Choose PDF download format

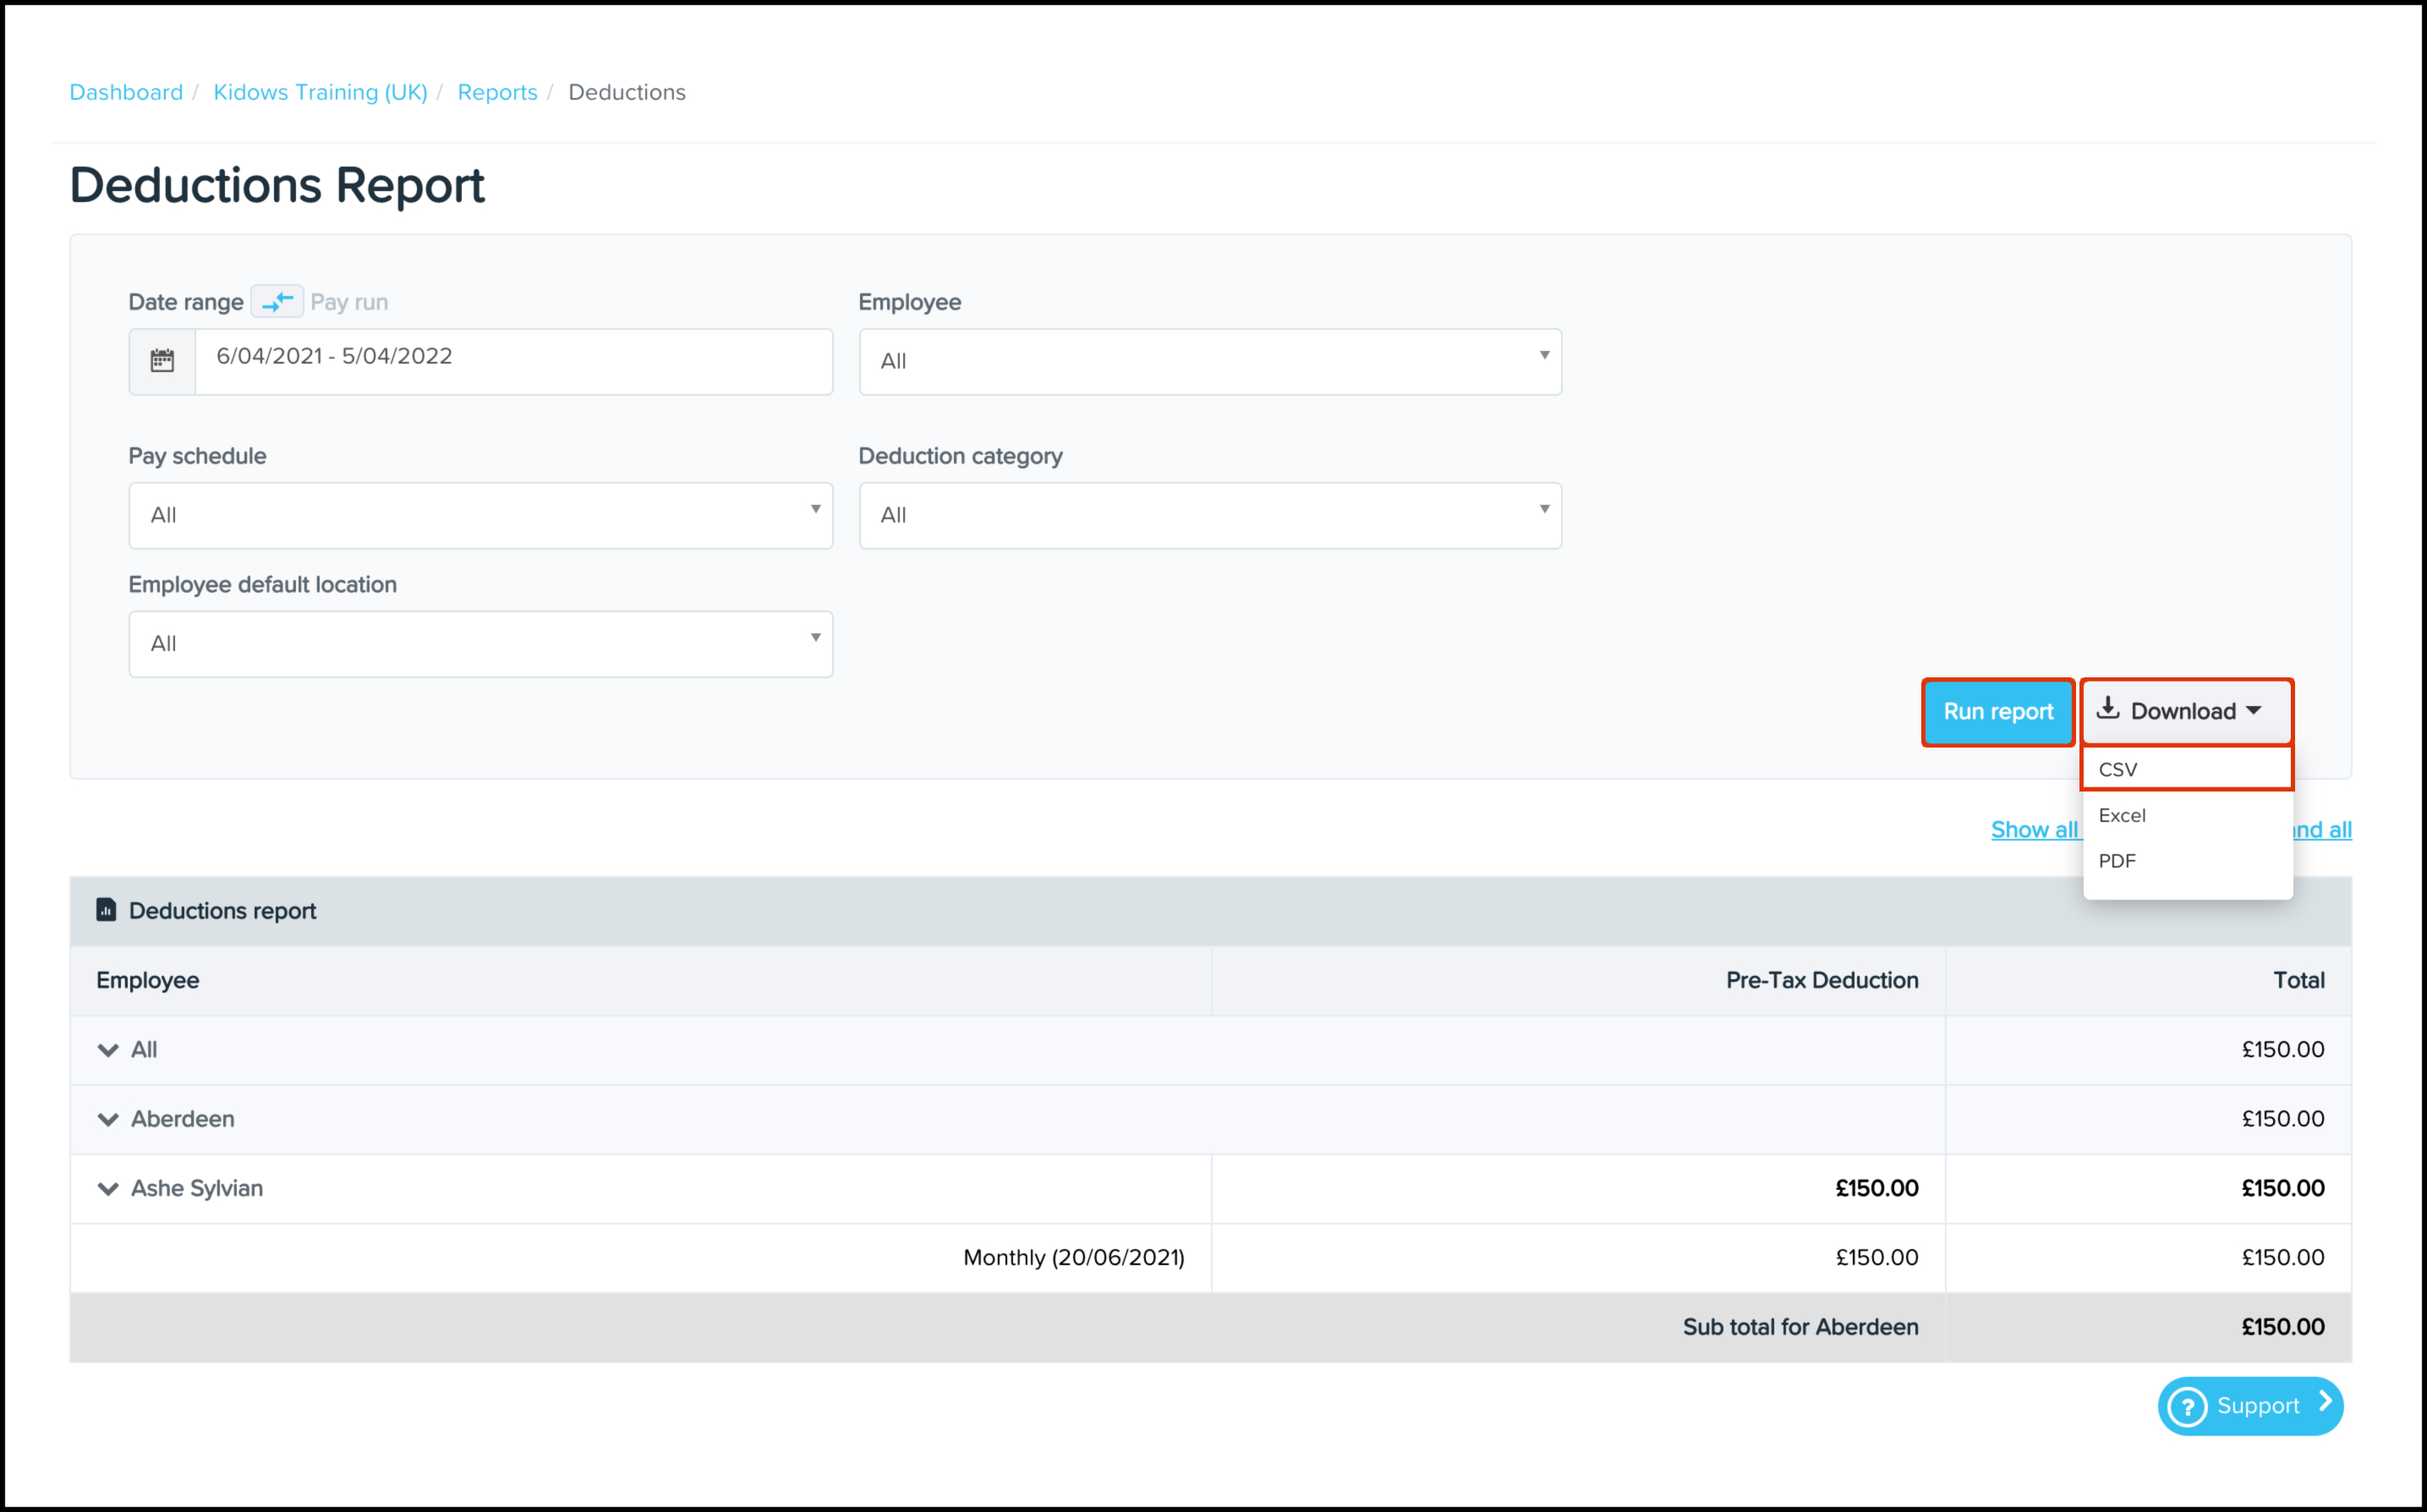(2117, 861)
